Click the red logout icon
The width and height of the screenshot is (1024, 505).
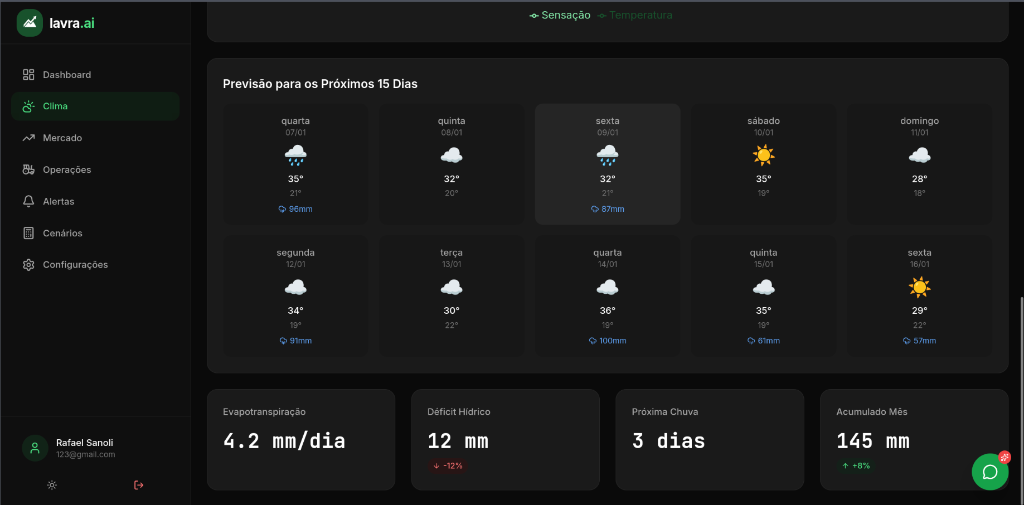[138, 485]
